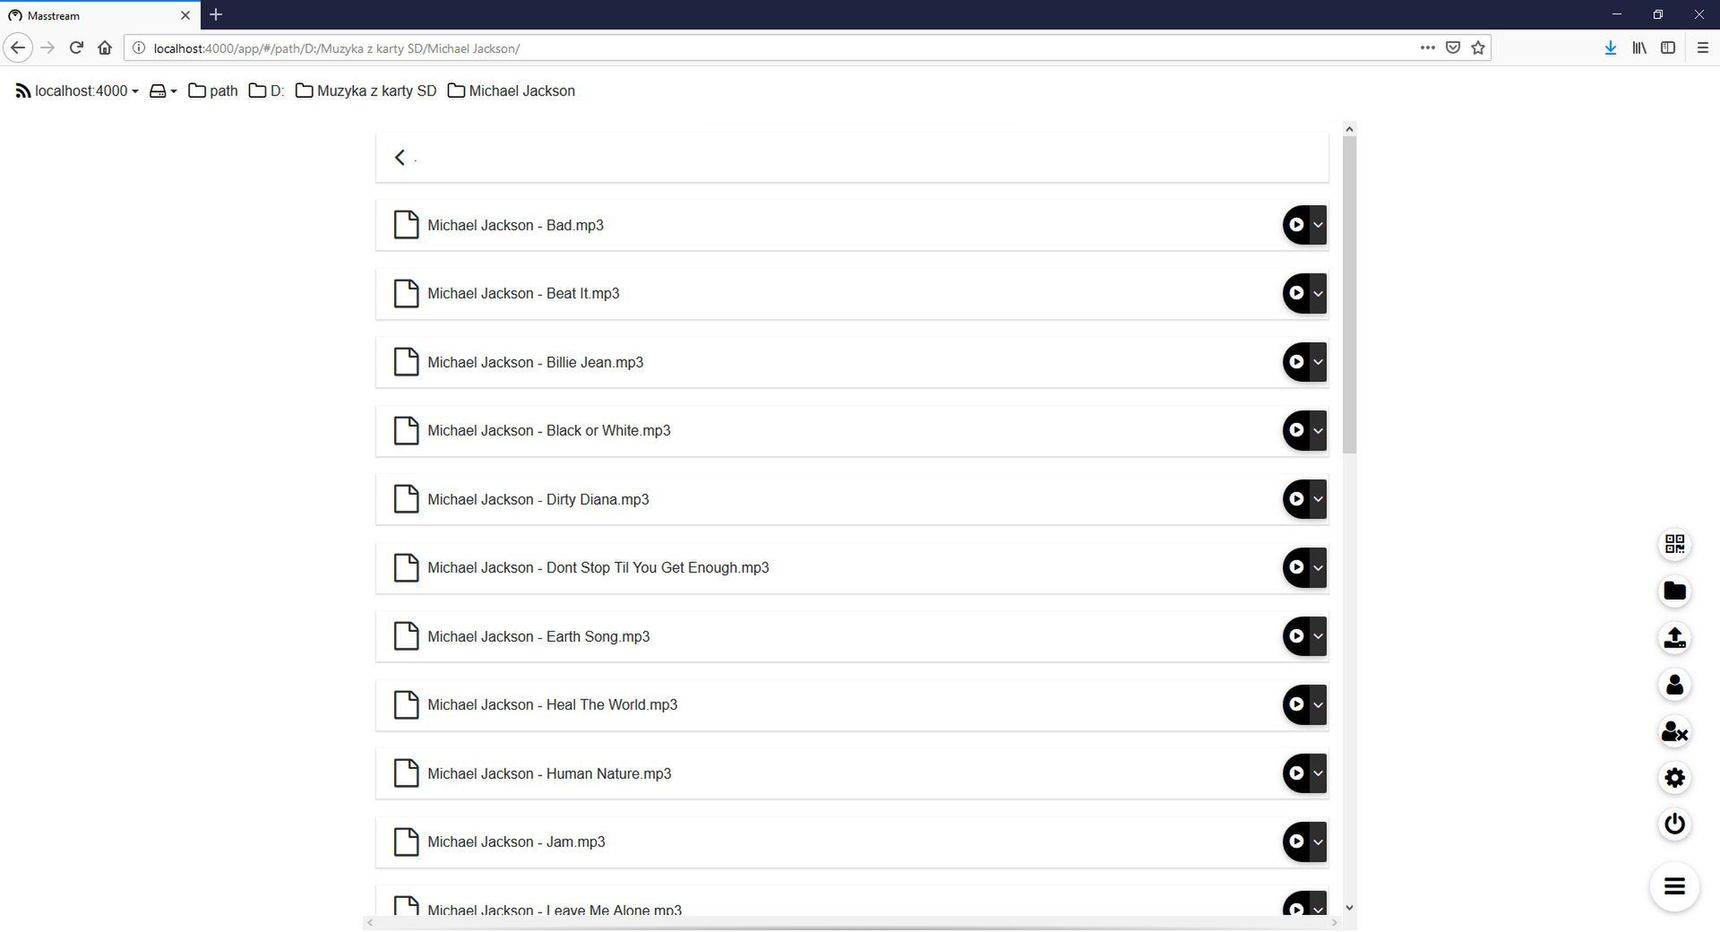
Task: Play Dirty Diana.mp3
Action: pyautogui.click(x=1296, y=499)
